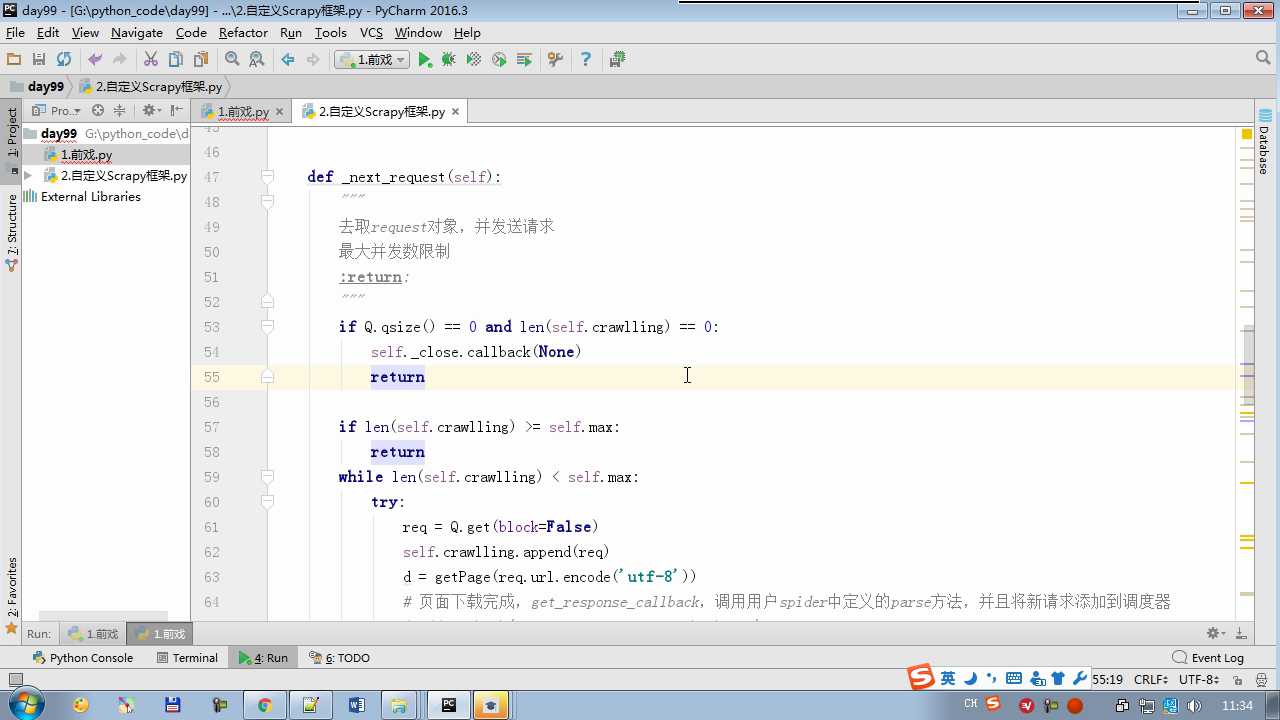The width and height of the screenshot is (1280, 720).
Task: Fold the docstring marker at line 48
Action: click(267, 202)
